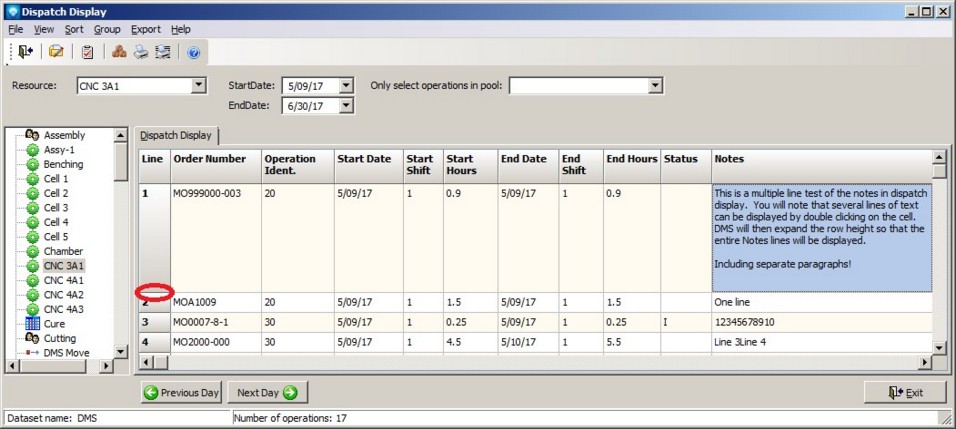Click the Next Day button
This screenshot has height=429, width=956.
(266, 392)
